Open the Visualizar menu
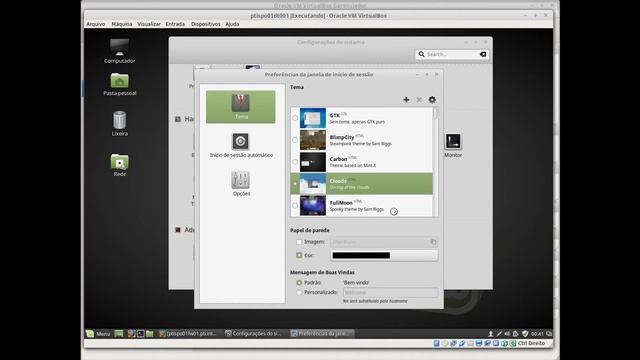Viewport: 640px width, 360px height. pos(149,24)
